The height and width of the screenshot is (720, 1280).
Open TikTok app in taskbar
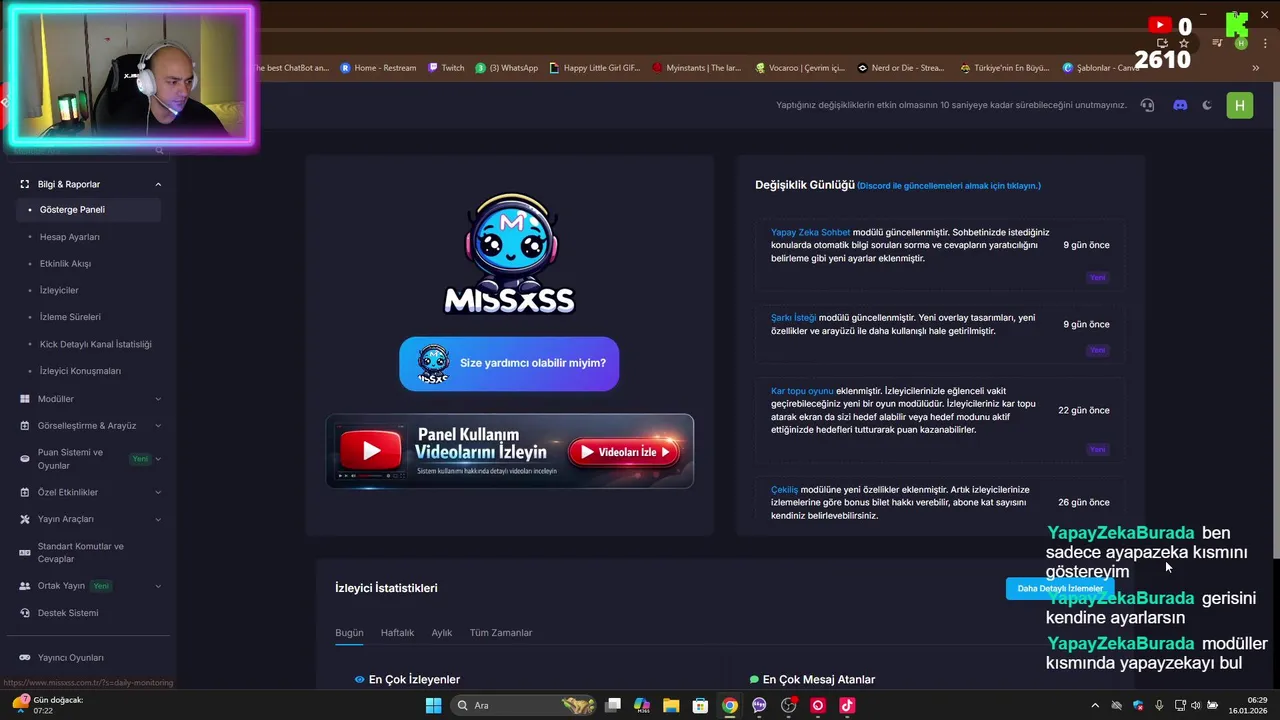click(x=847, y=705)
